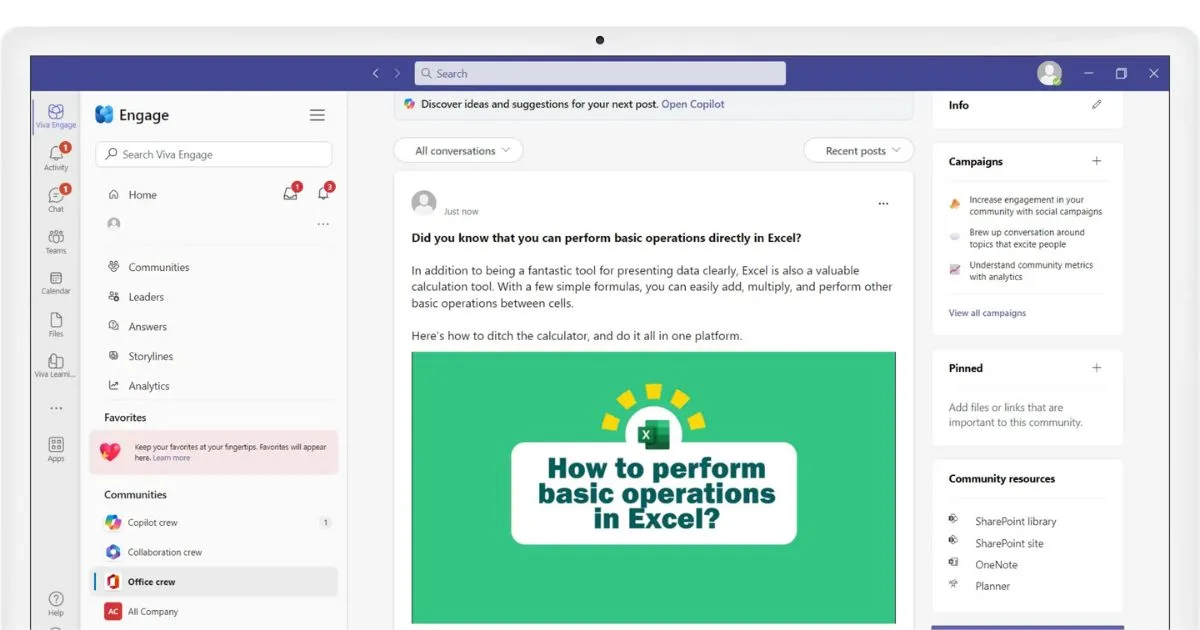Open Communities in the Engage navigation
1200x630 pixels.
(148, 267)
